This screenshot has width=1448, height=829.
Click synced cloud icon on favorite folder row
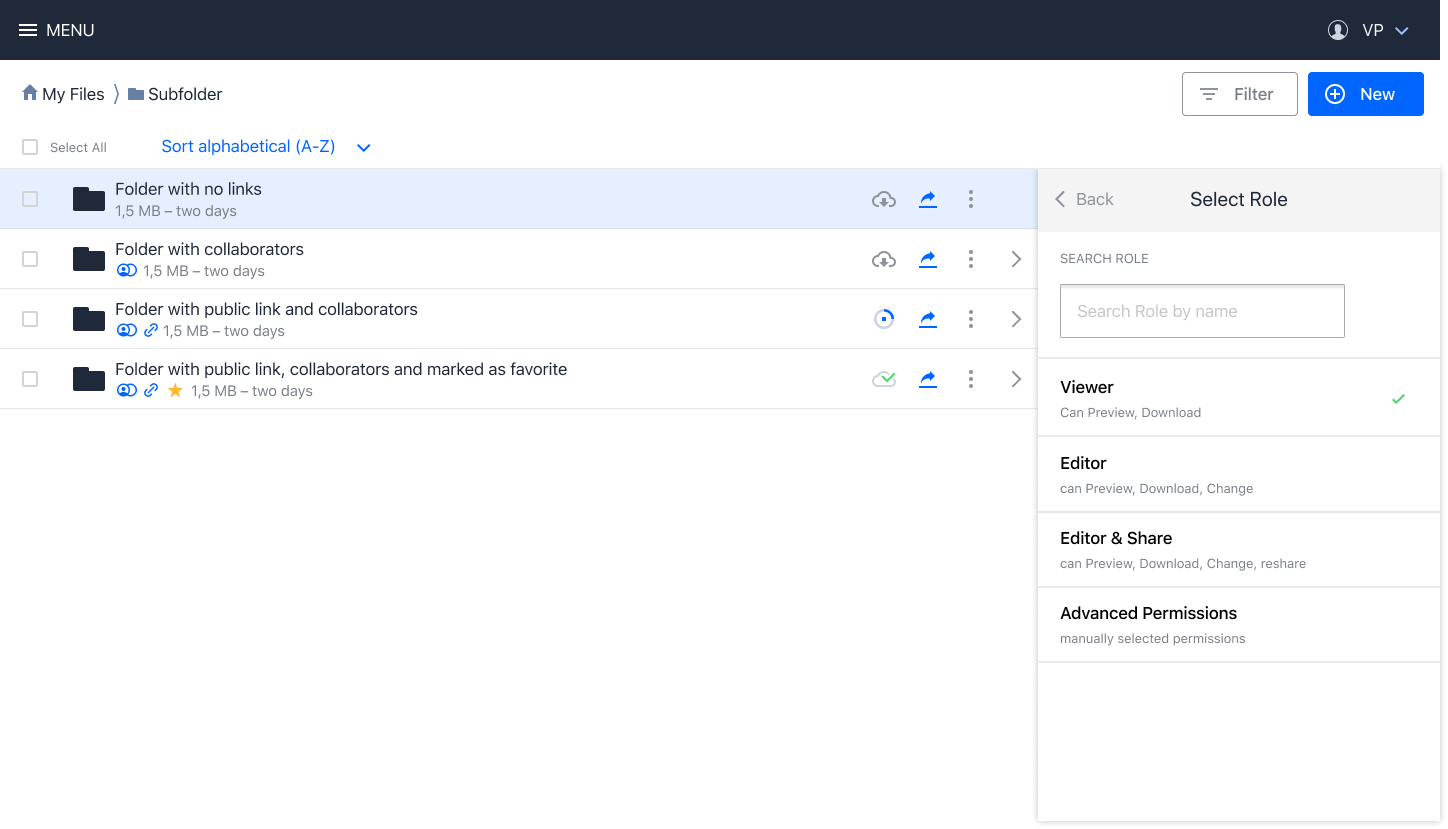click(884, 379)
